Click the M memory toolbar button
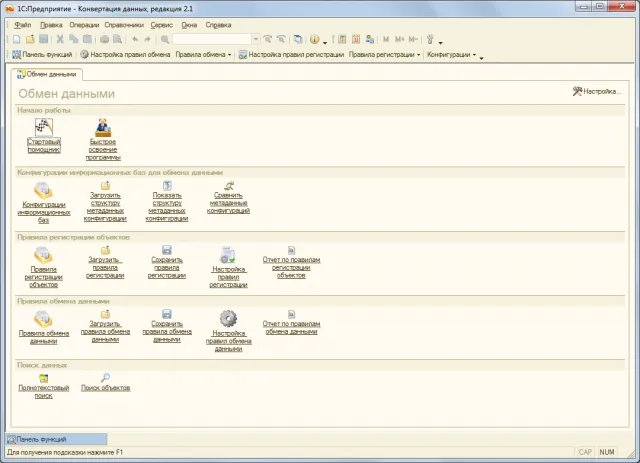 coord(386,39)
